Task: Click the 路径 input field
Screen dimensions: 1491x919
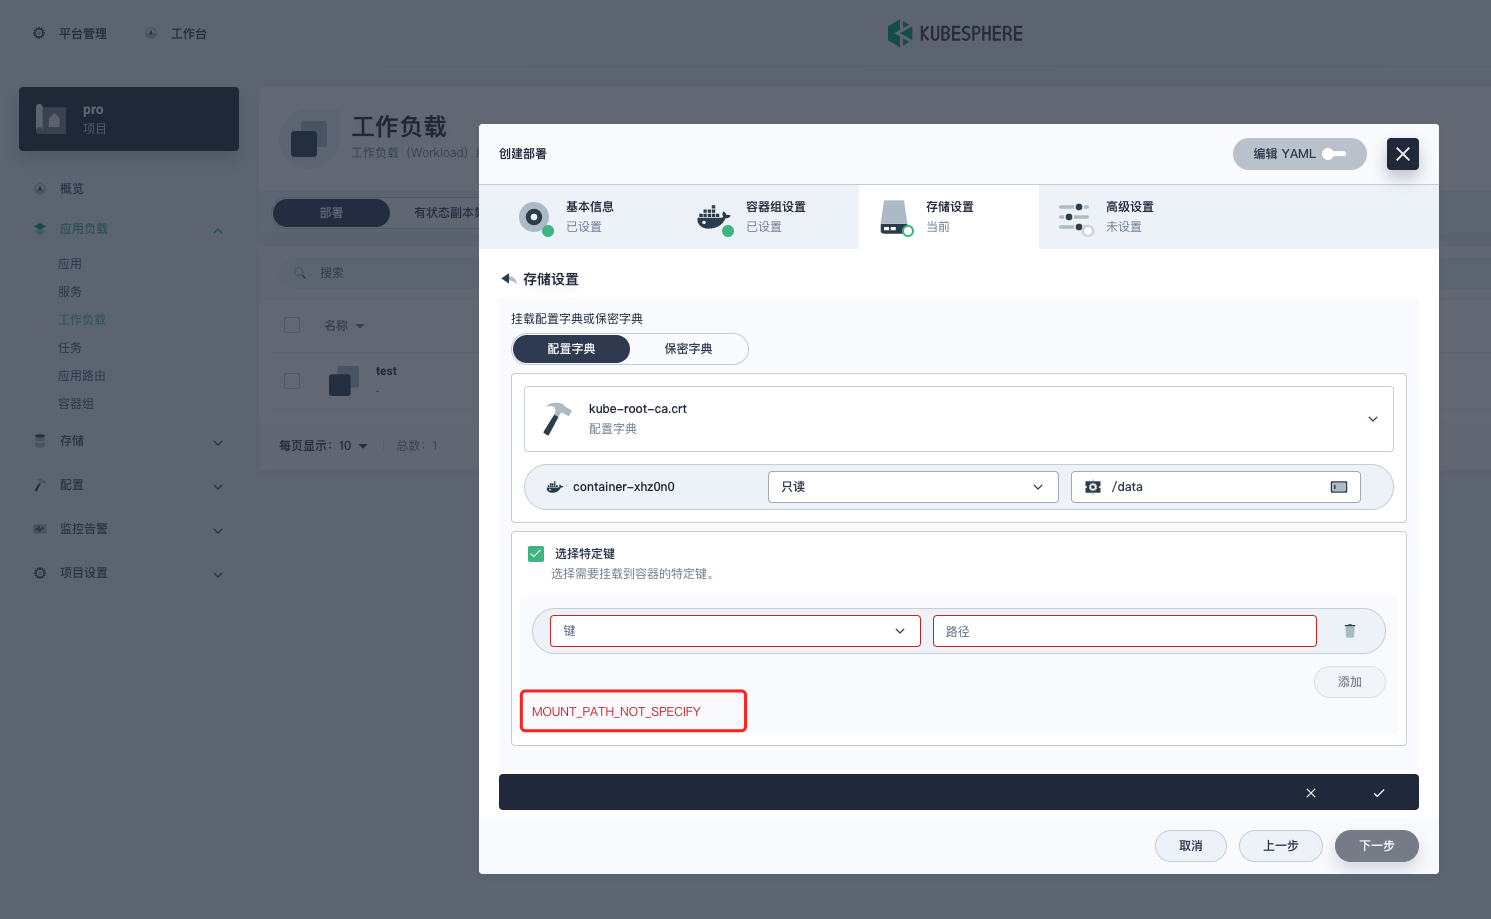Action: 1125,631
